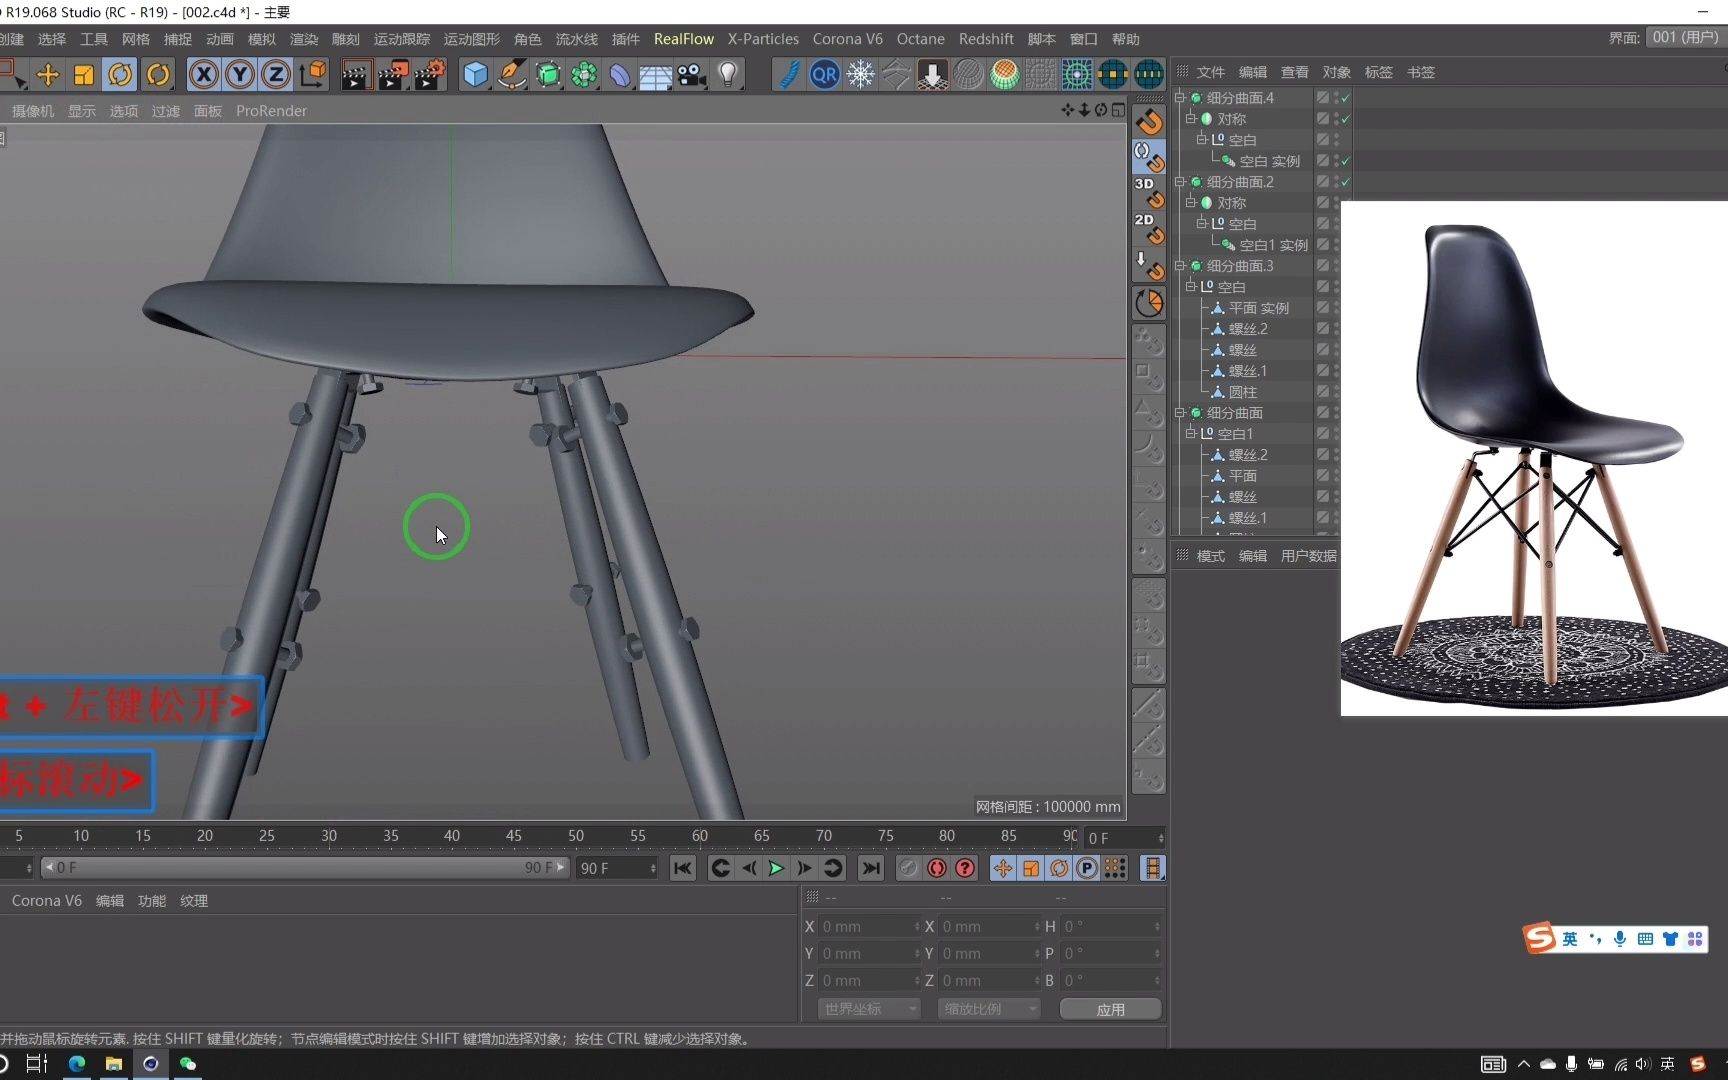1728x1080 pixels.
Task: Click the Camera tool icon in the toolbar
Action: pos(691,74)
